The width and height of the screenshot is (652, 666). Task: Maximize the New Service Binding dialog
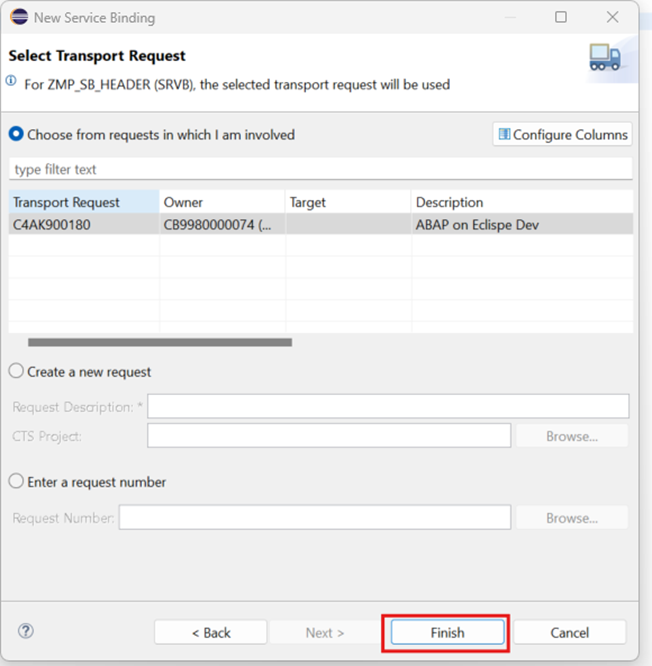click(x=561, y=17)
